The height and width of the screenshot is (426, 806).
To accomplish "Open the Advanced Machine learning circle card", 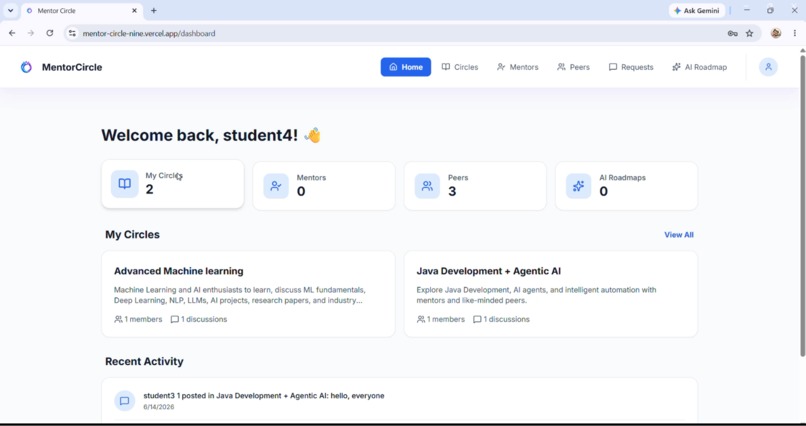I will pyautogui.click(x=248, y=294).
